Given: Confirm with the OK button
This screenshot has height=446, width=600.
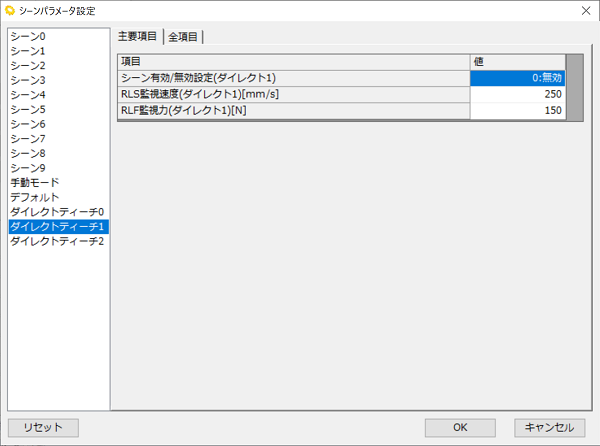Looking at the screenshot, I should click(x=460, y=428).
